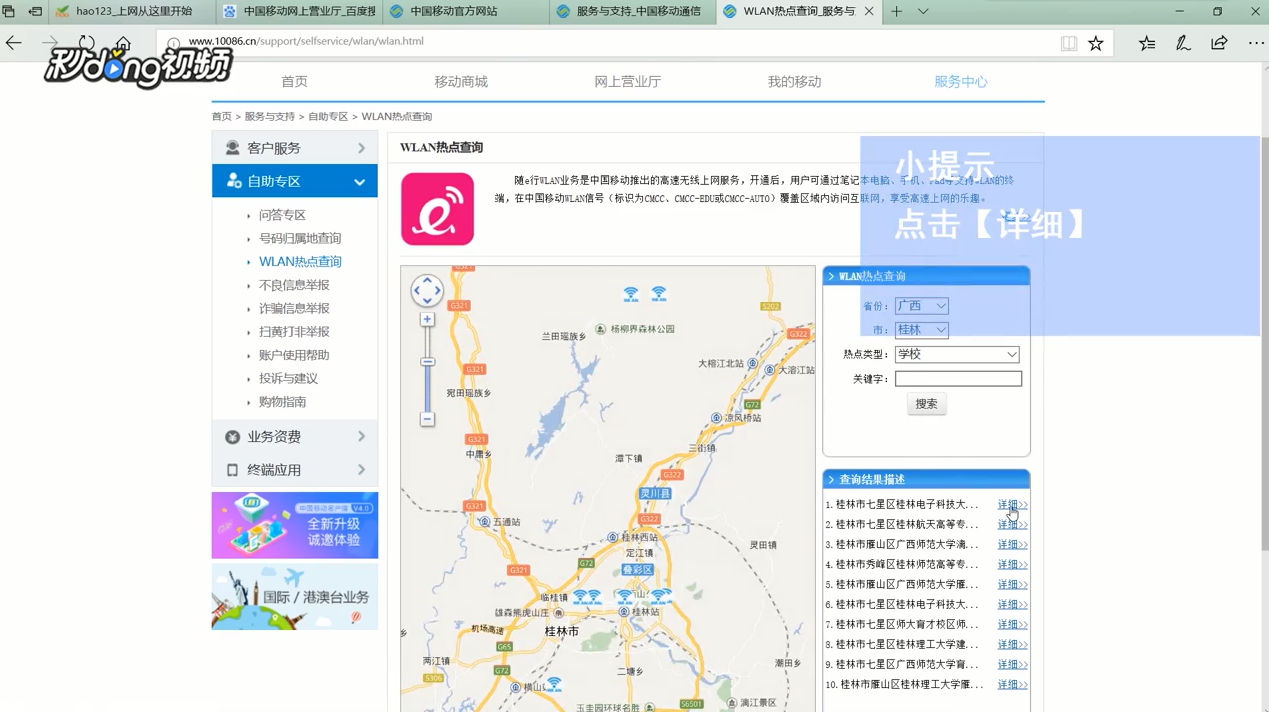
Task: Open 详细 link for result 7
Action: coord(1012,625)
